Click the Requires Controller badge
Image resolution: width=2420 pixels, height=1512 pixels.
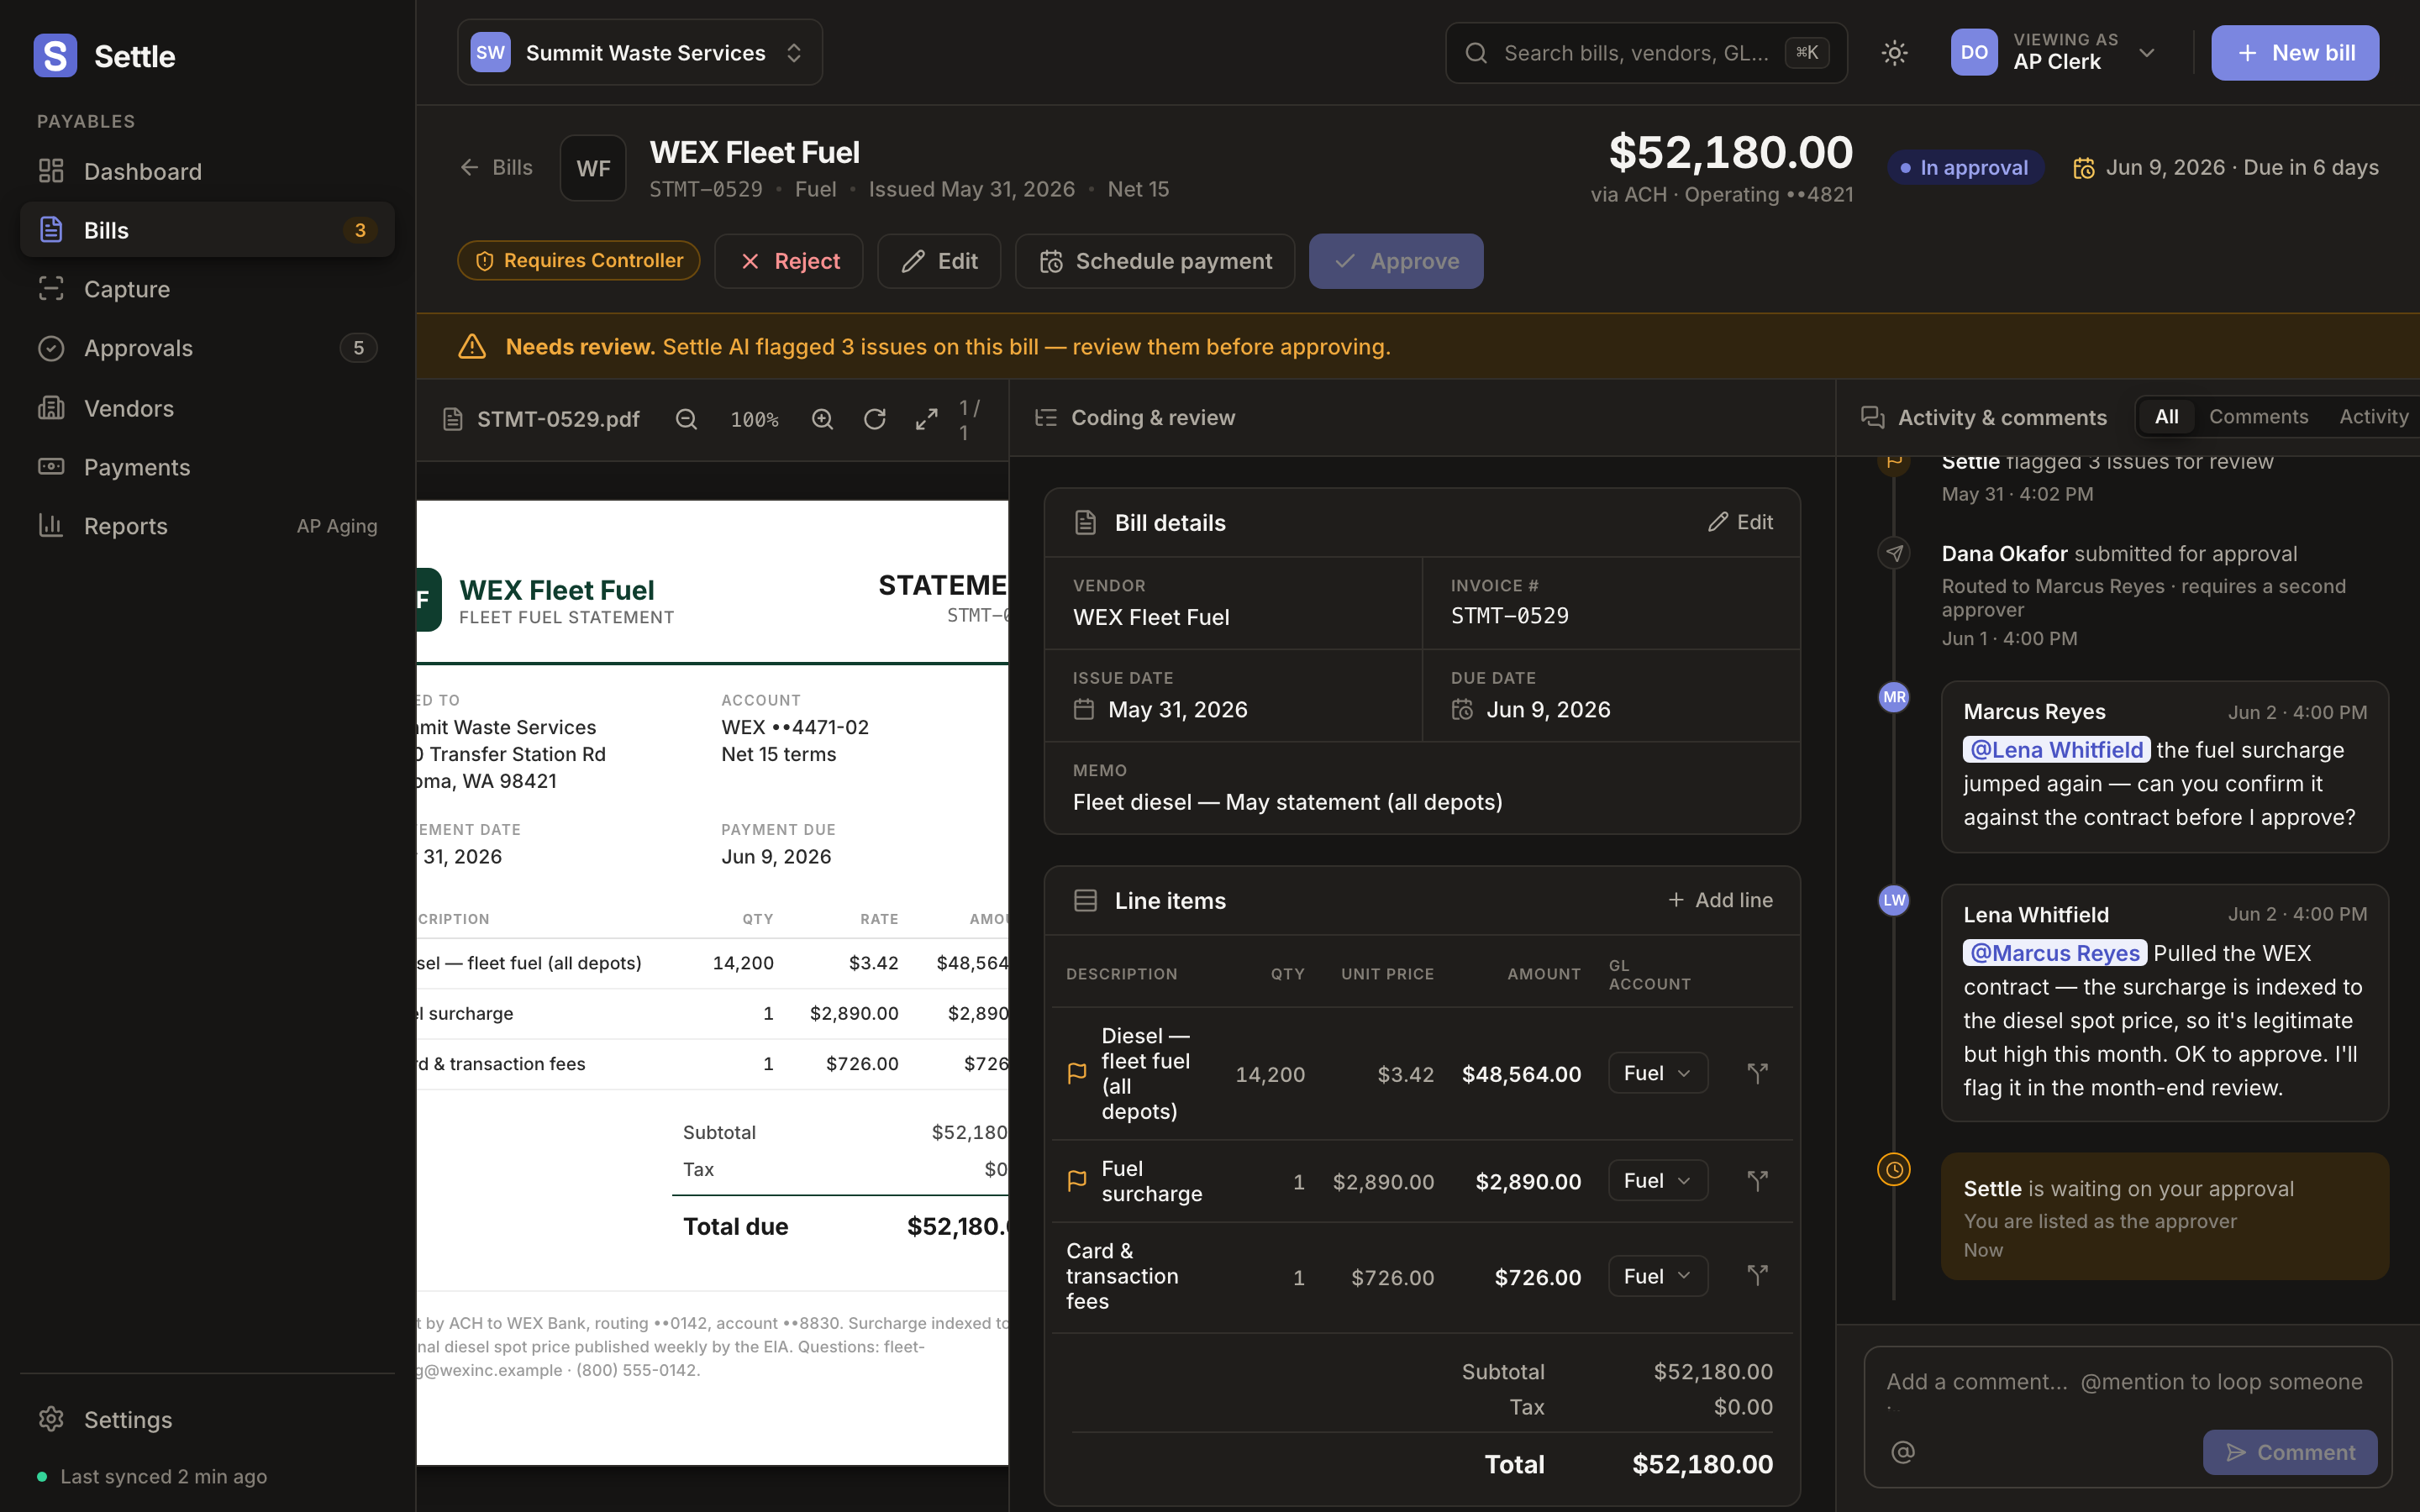point(579,260)
